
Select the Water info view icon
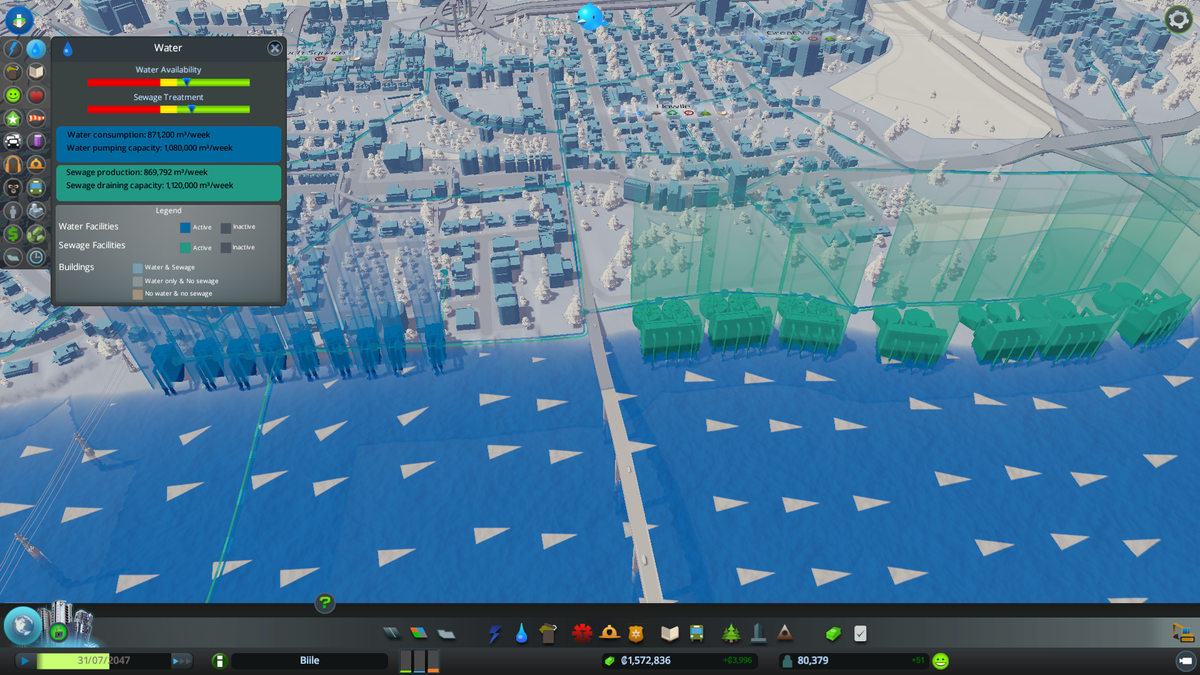tap(37, 48)
